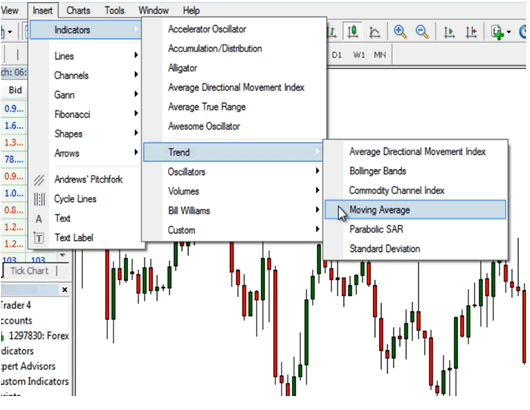Expand the Lines submenu

click(x=86, y=56)
